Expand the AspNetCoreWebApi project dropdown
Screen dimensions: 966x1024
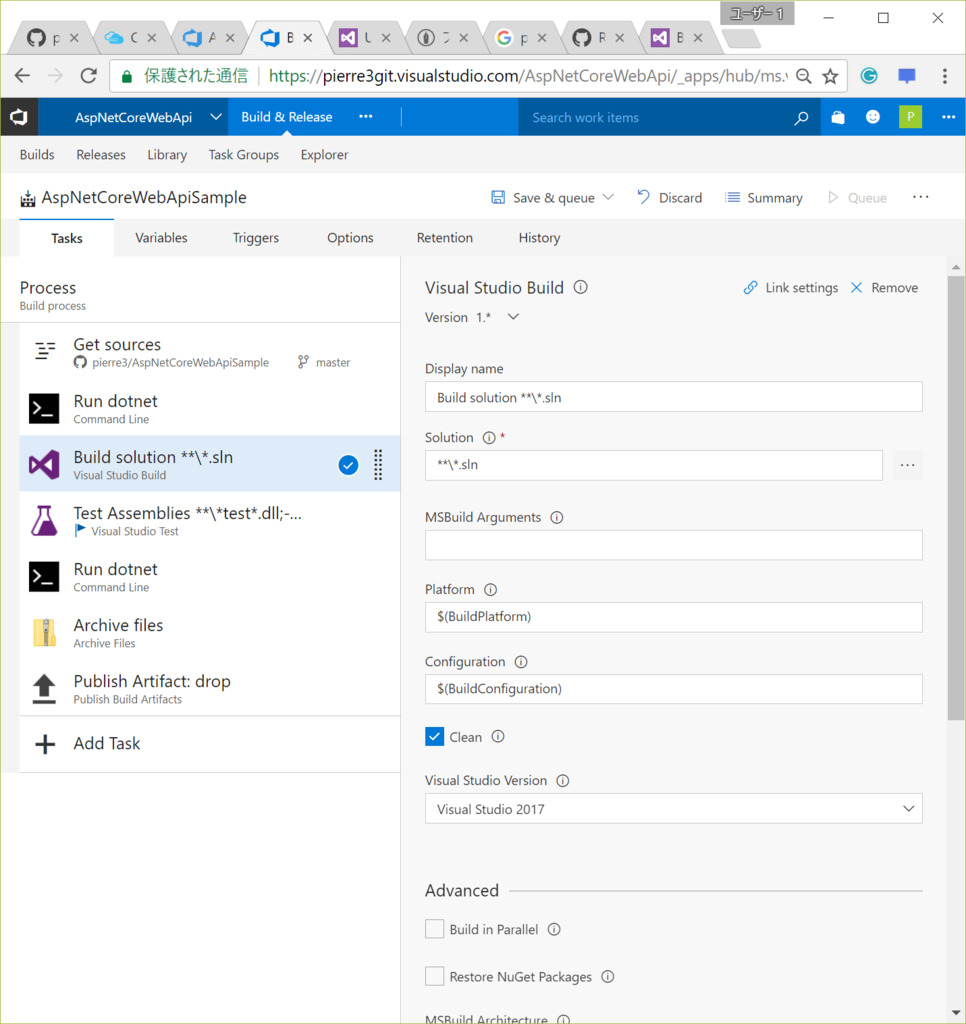pyautogui.click(x=216, y=117)
